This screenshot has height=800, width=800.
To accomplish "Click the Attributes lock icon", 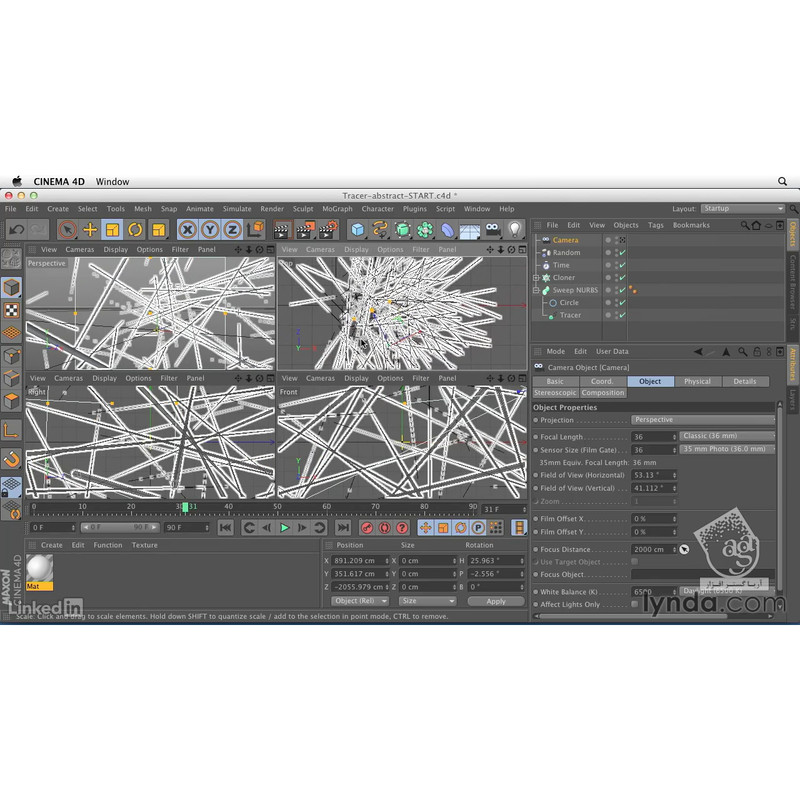I will coord(757,352).
